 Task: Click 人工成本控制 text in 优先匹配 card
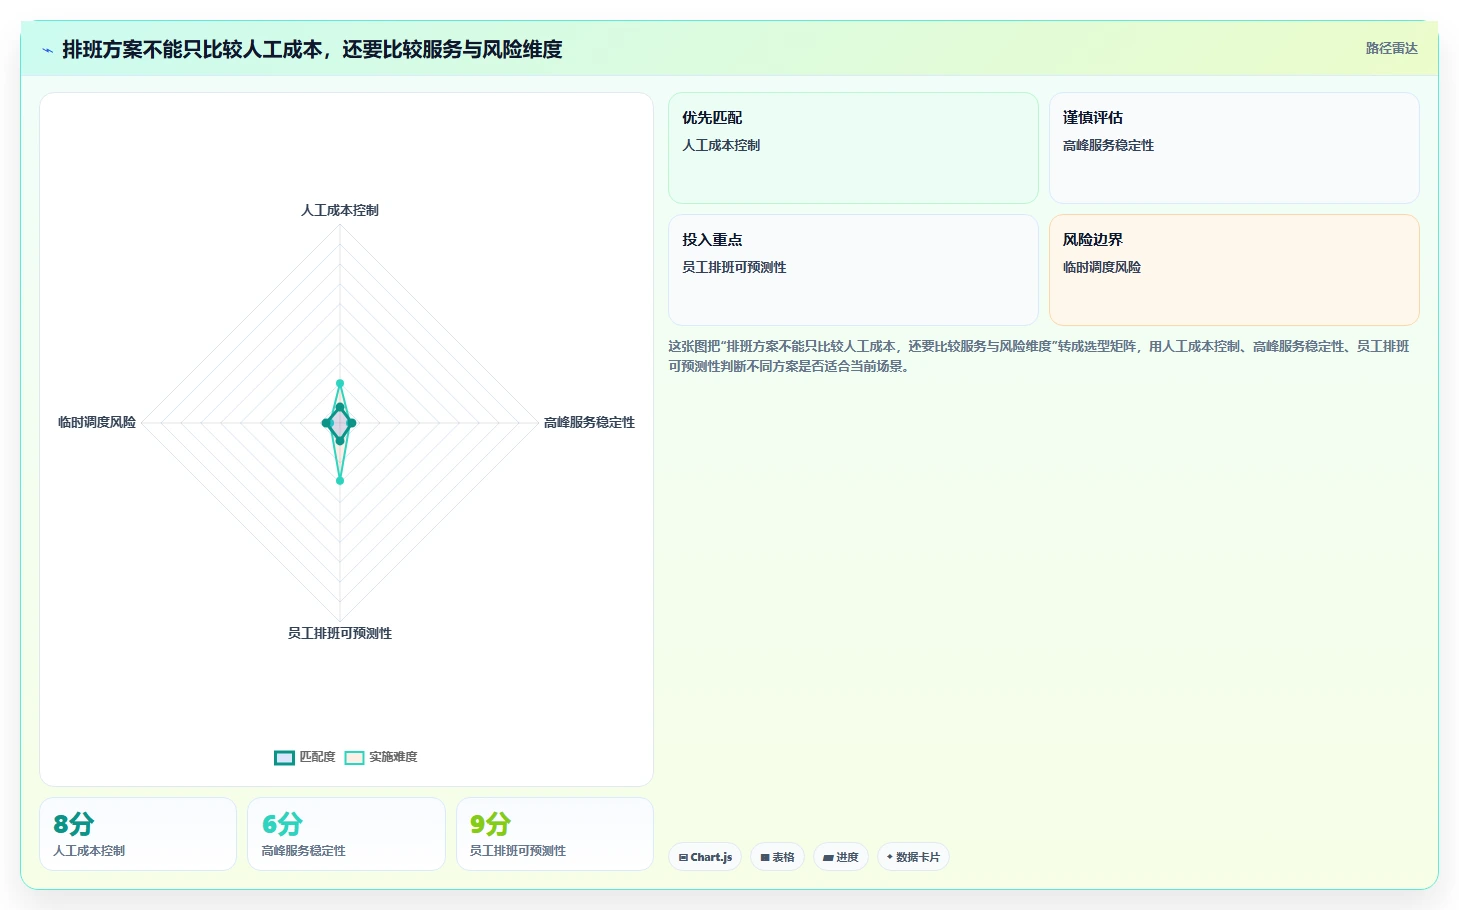(x=721, y=145)
